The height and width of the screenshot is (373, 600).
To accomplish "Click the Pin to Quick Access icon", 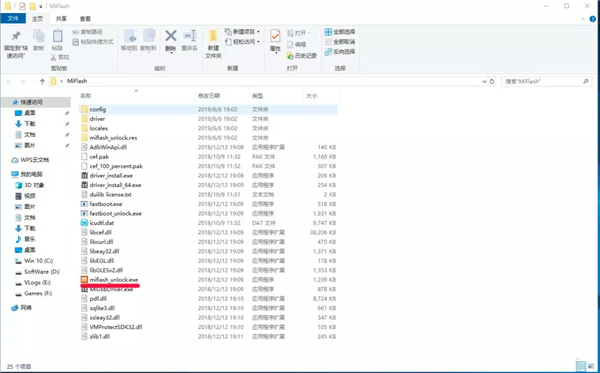I will point(16,36).
